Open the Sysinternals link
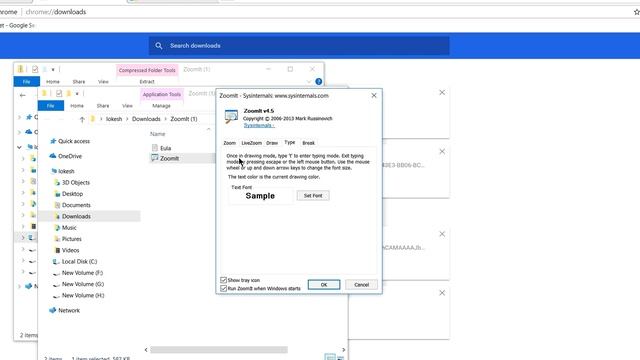This screenshot has width=640, height=360. (259, 125)
